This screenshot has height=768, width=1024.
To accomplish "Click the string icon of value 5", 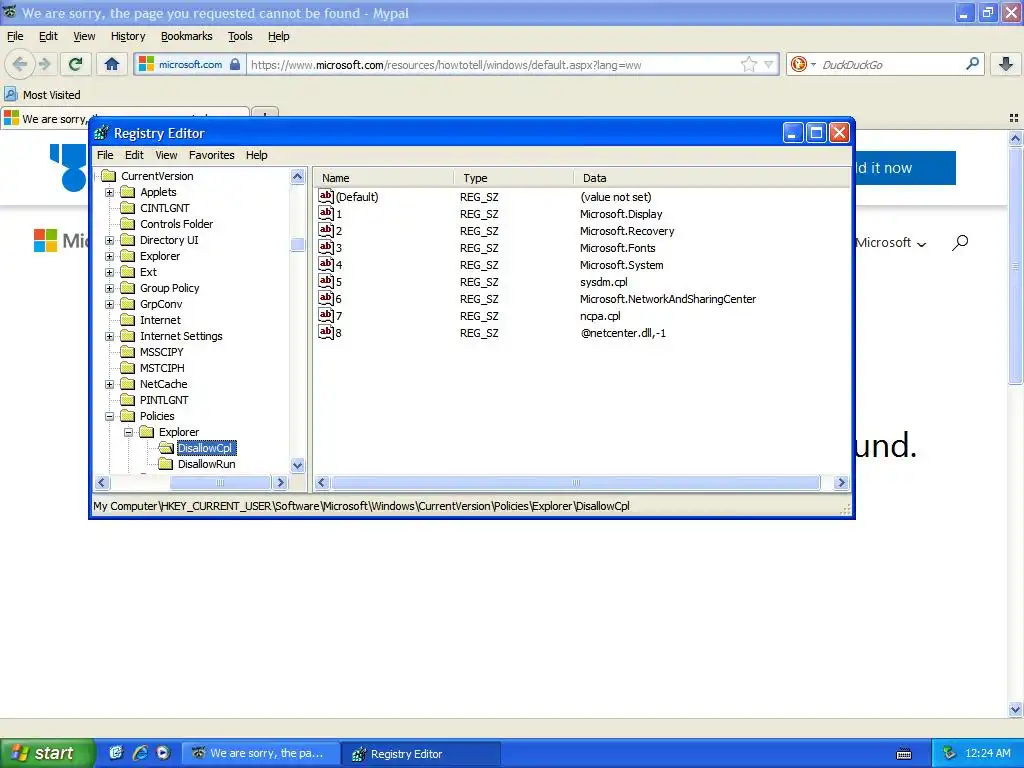I will pyautogui.click(x=326, y=281).
